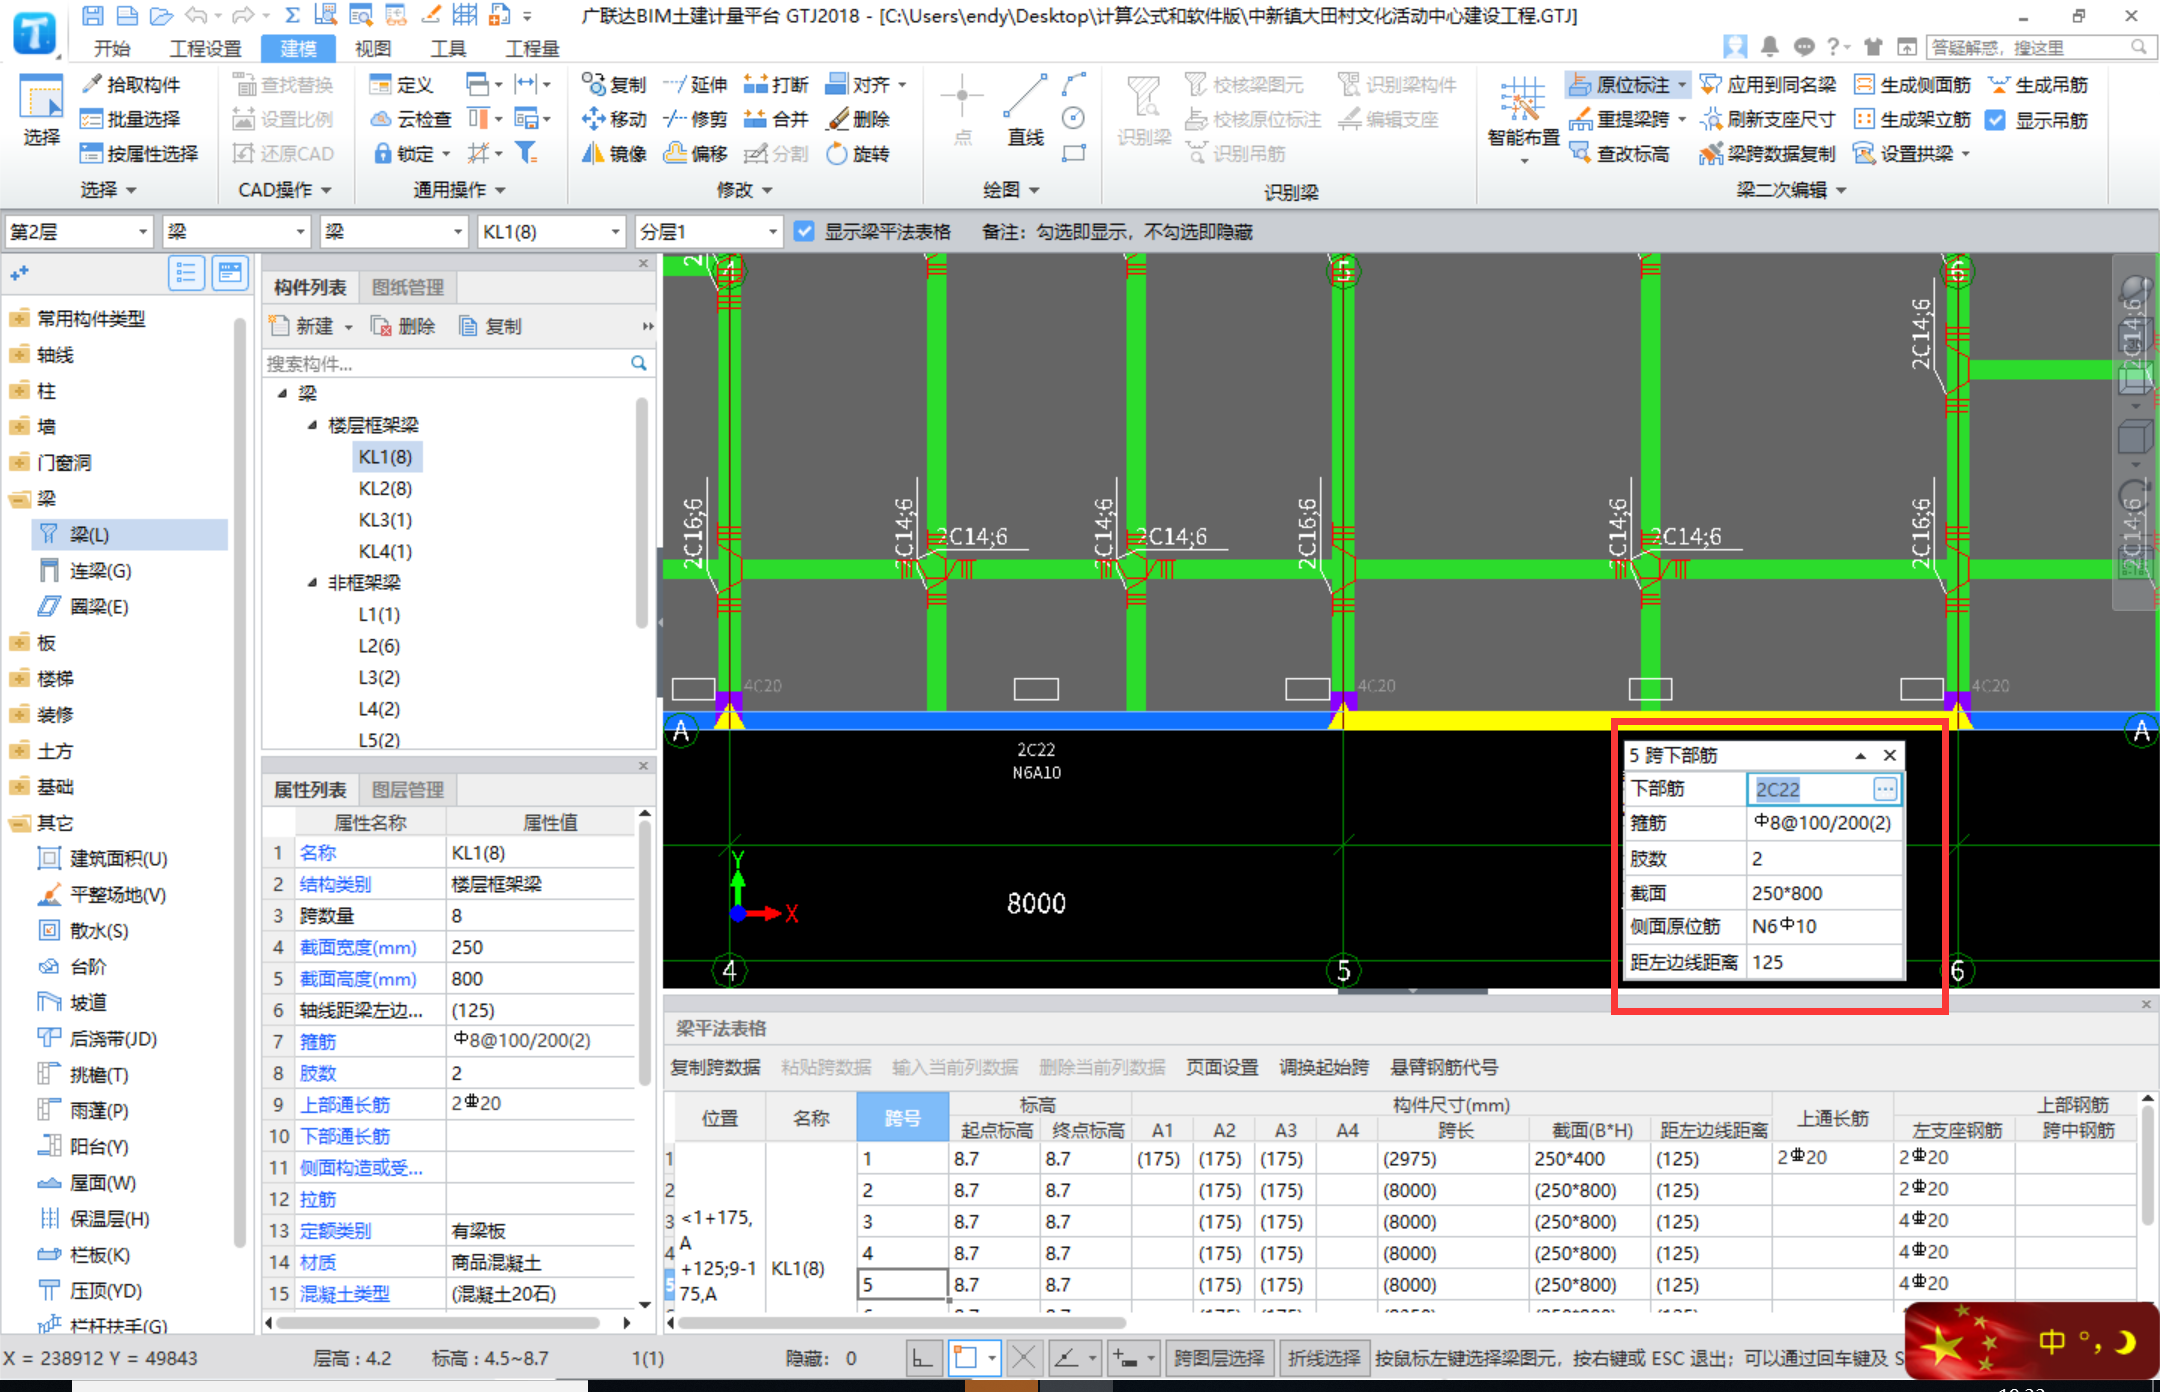Toggle the 显示梁平法表格 checkbox

click(x=804, y=231)
